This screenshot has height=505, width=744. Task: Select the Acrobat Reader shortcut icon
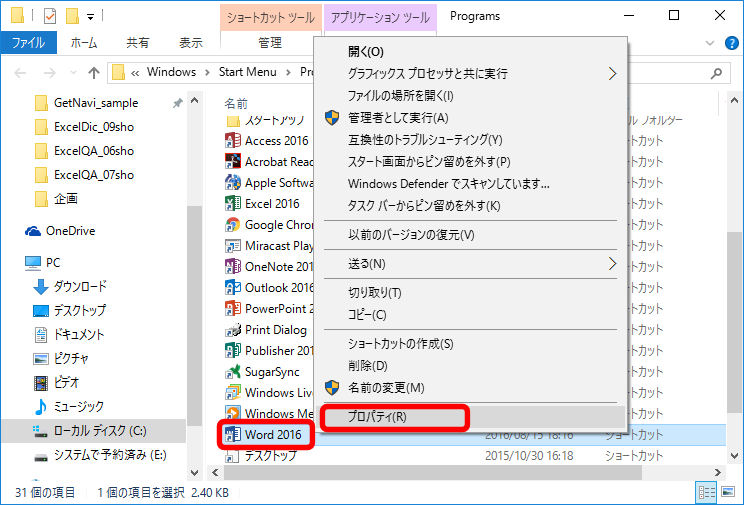232,162
